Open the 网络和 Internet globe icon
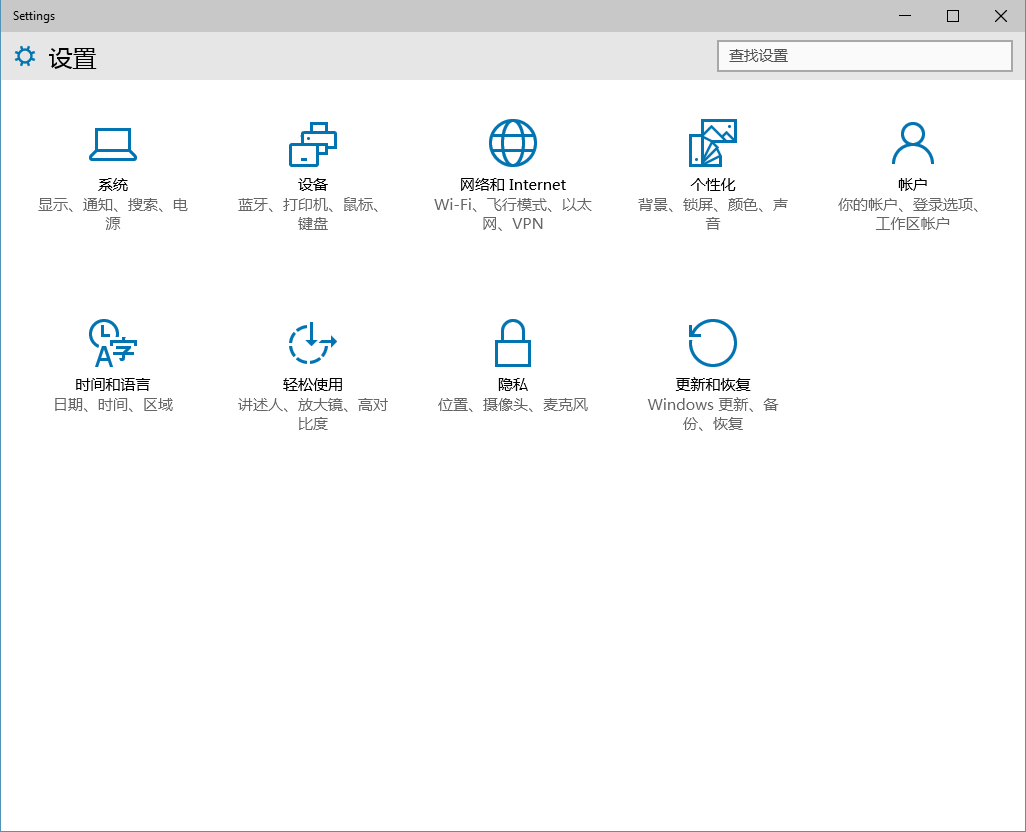 coord(513,143)
